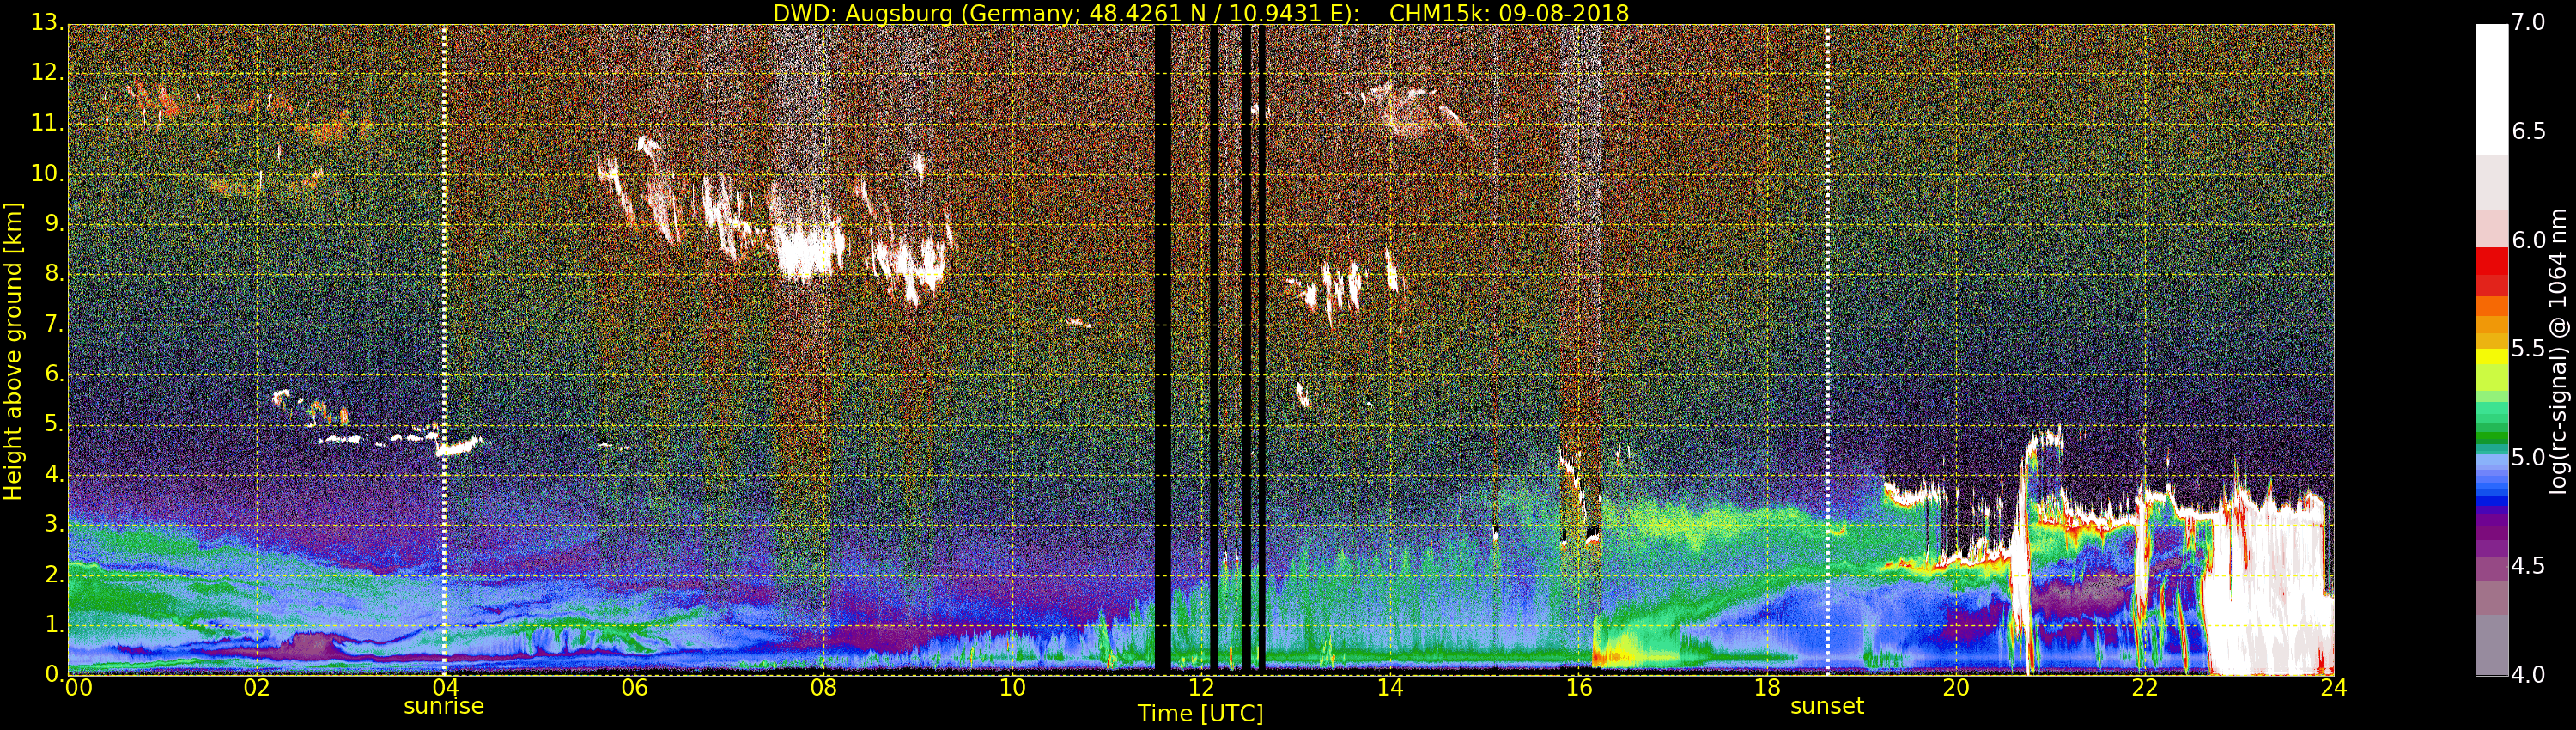Select the '24' time axis tick label
Image resolution: width=2576 pixels, height=730 pixels.
tap(2334, 688)
